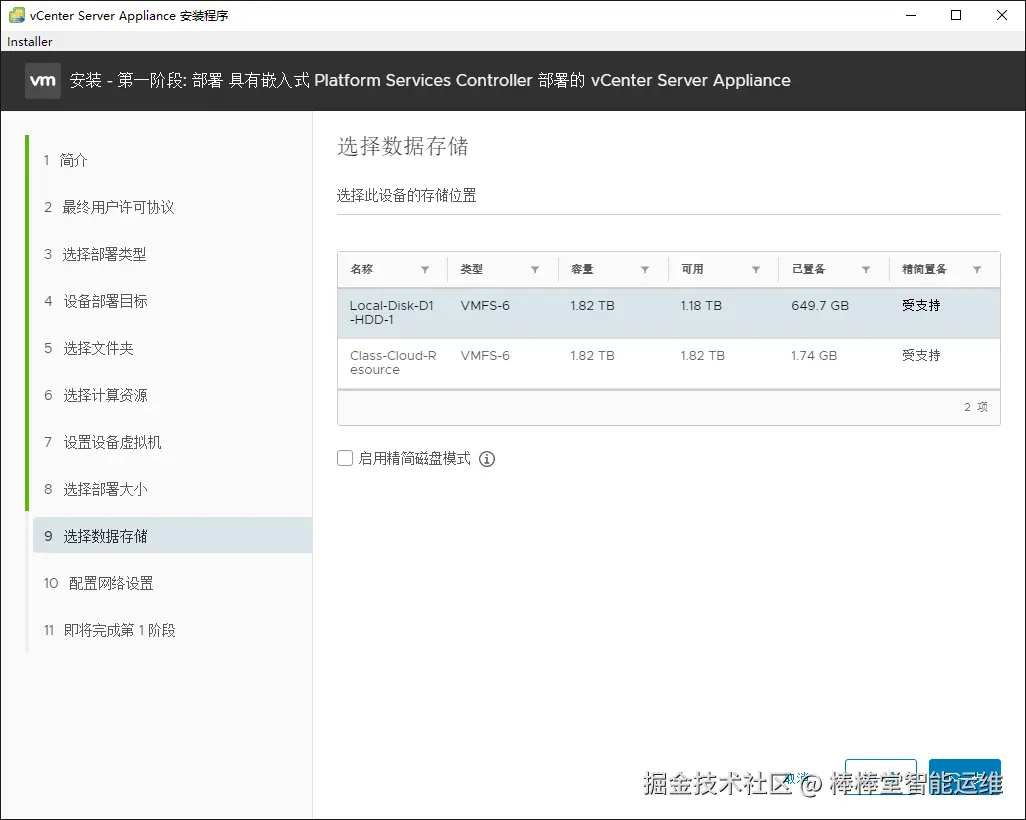Click 1.82 TB capacity of Class-Cloud-Resource
This screenshot has height=820, width=1026.
[592, 356]
